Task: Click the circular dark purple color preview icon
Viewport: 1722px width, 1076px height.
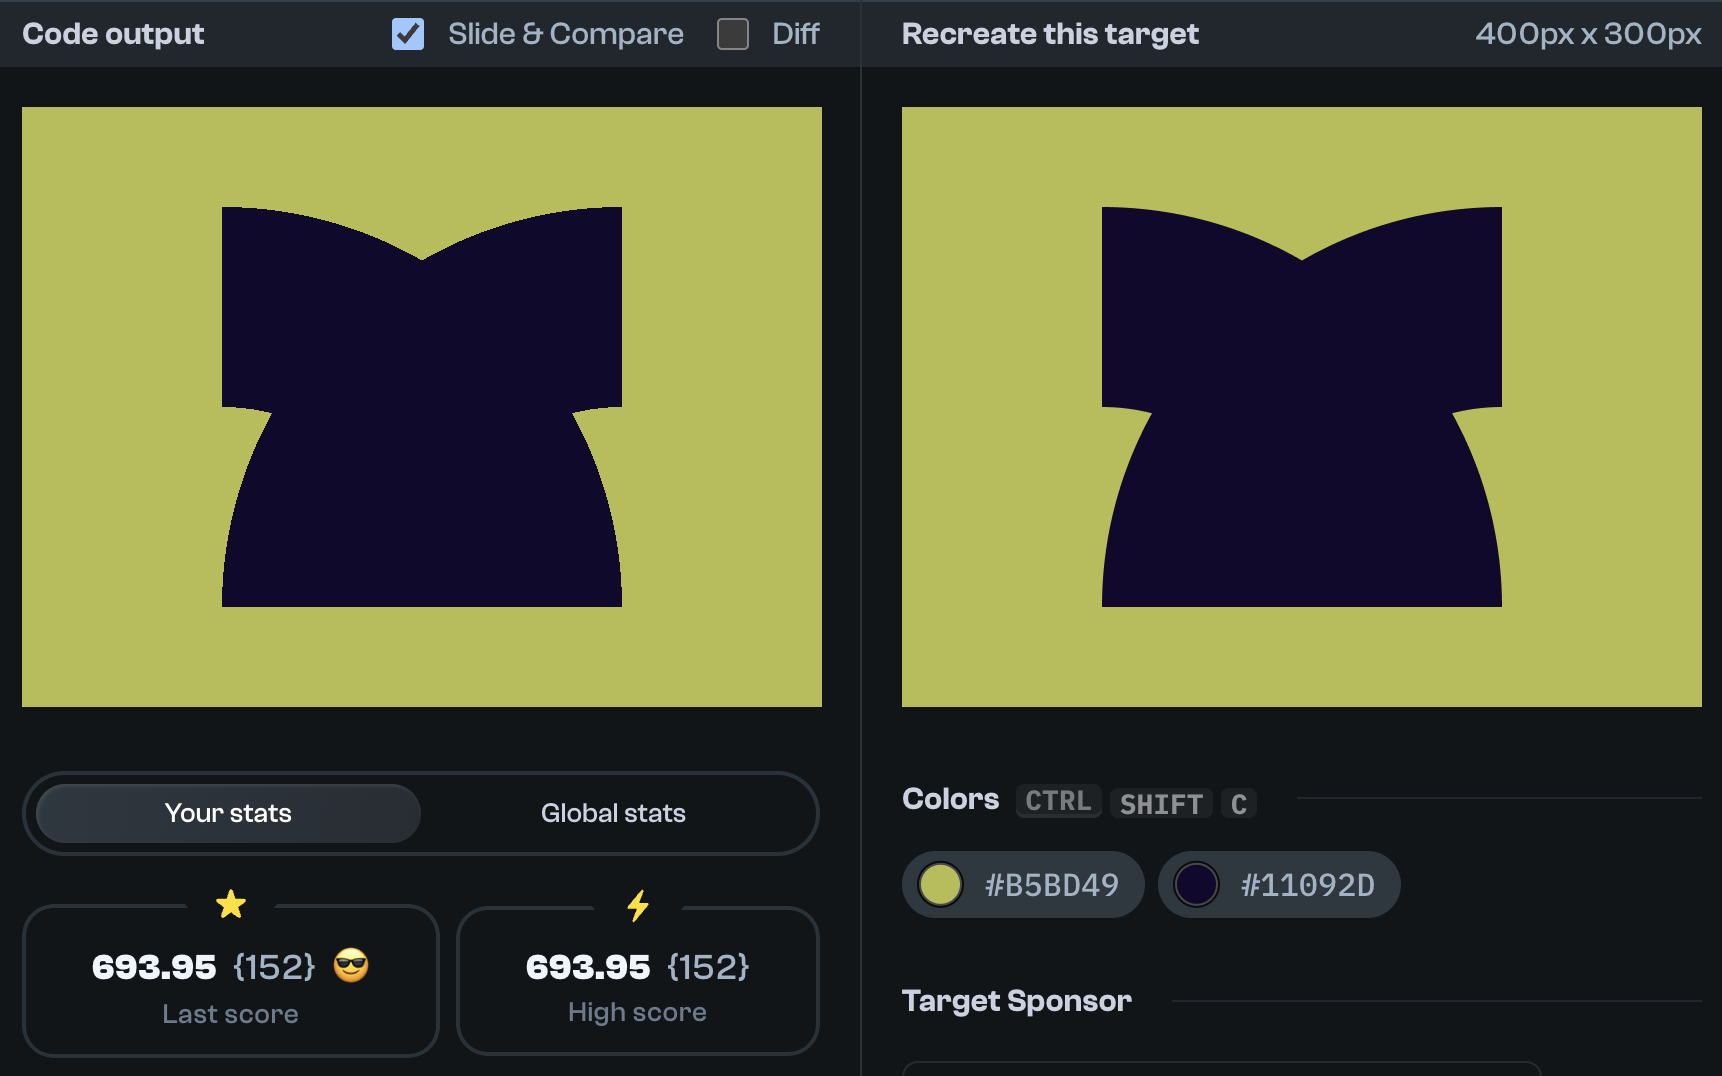Action: pyautogui.click(x=1196, y=884)
